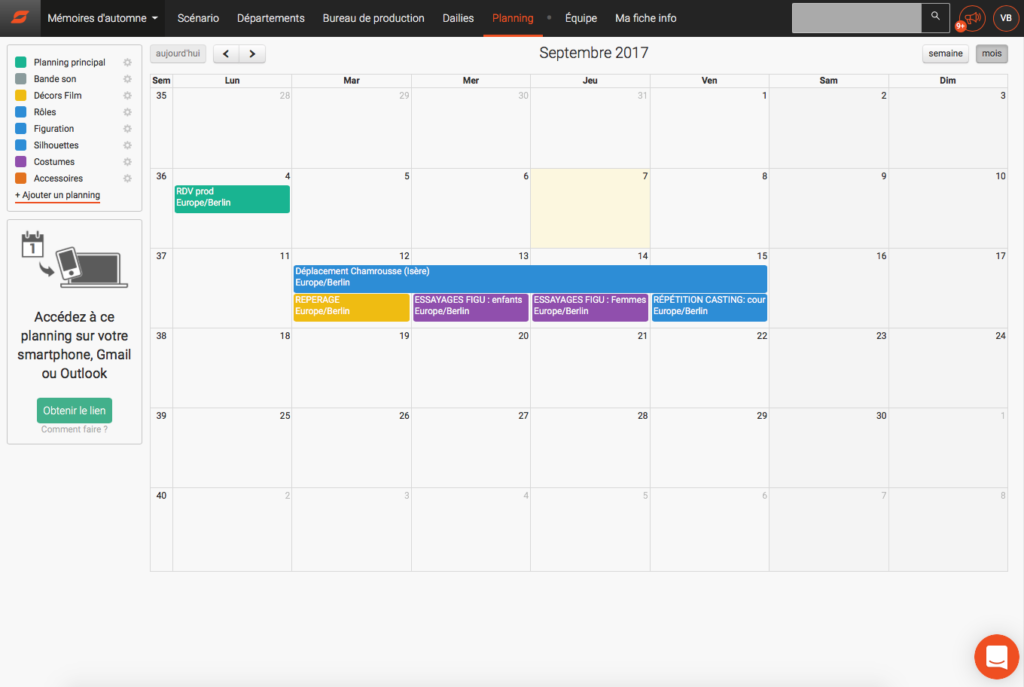
Task: Toggle Décors Film planning visibility
Action: (21, 95)
